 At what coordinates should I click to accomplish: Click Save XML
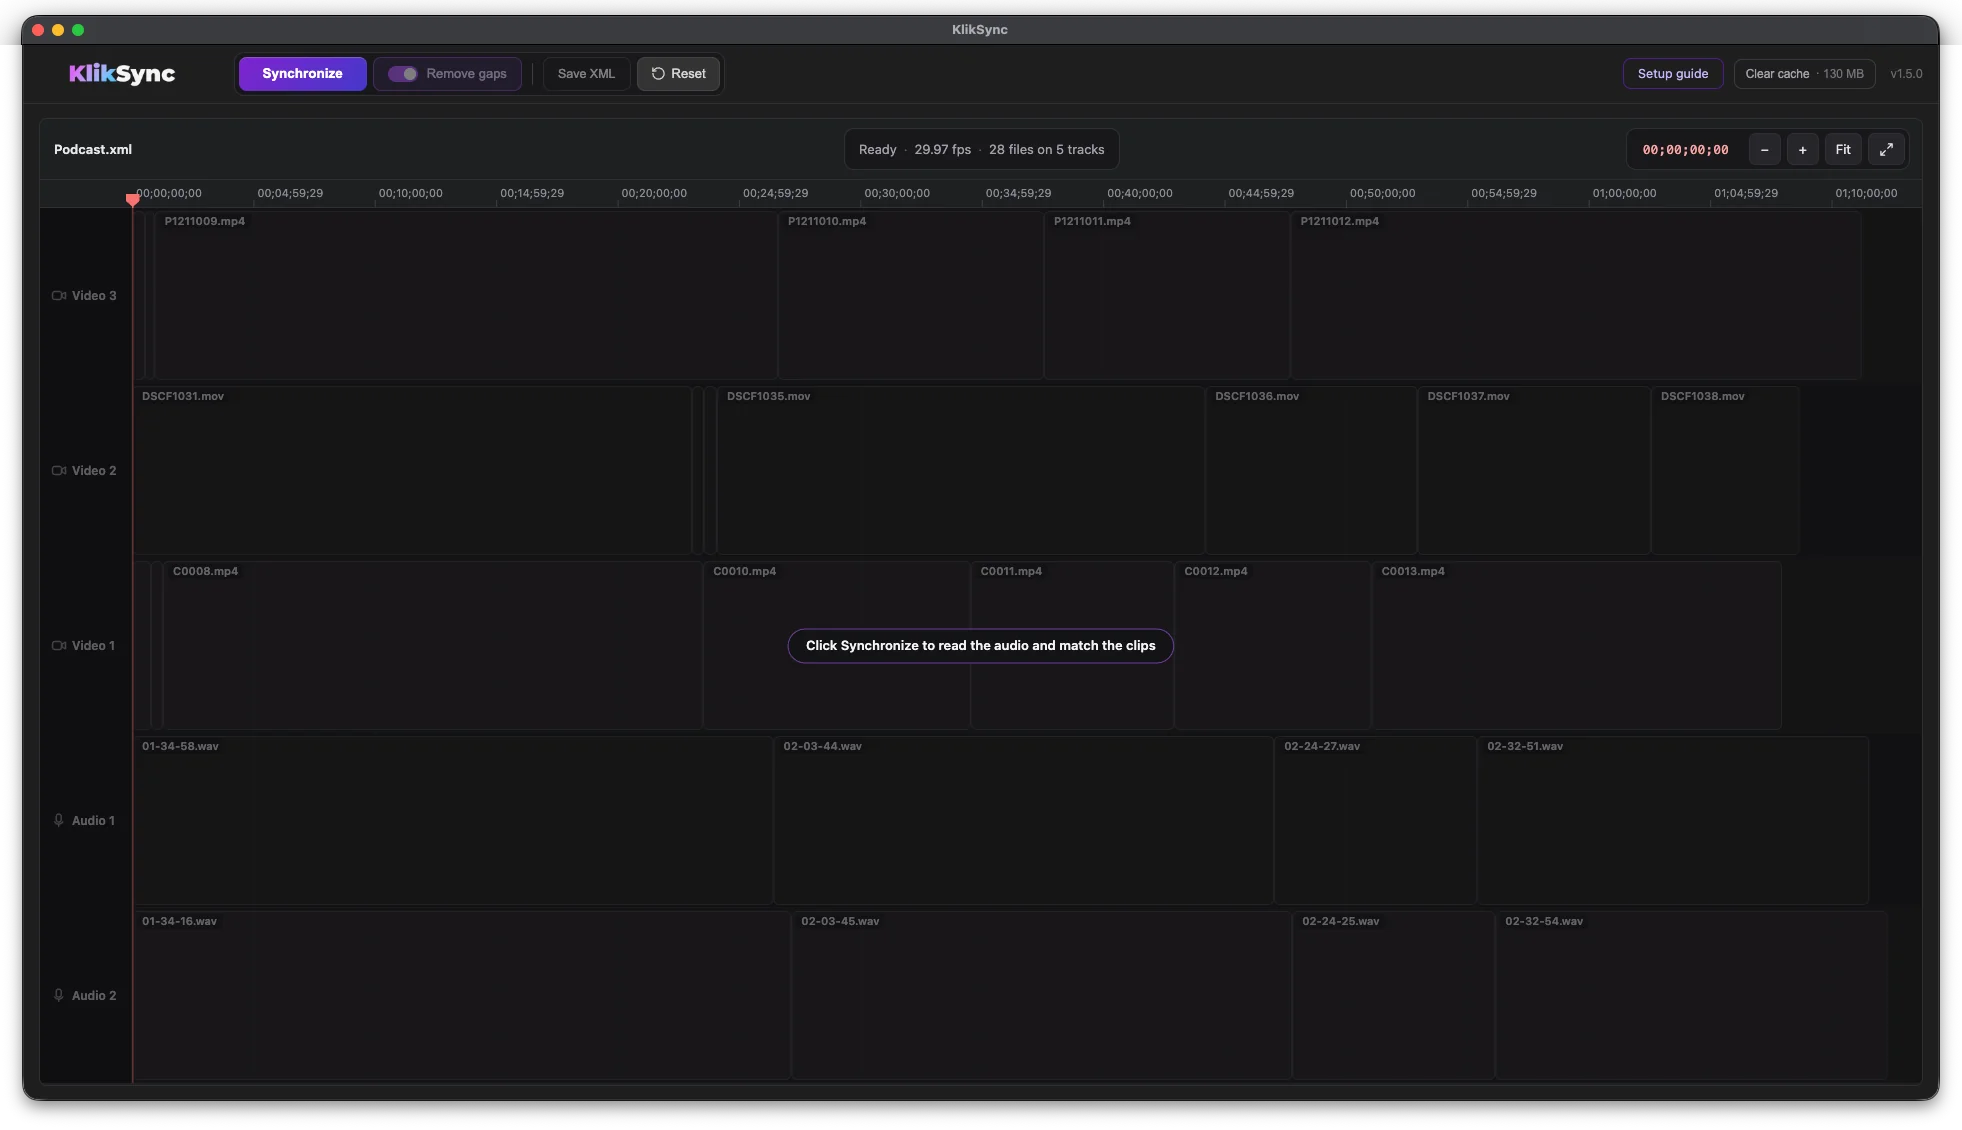pos(586,74)
